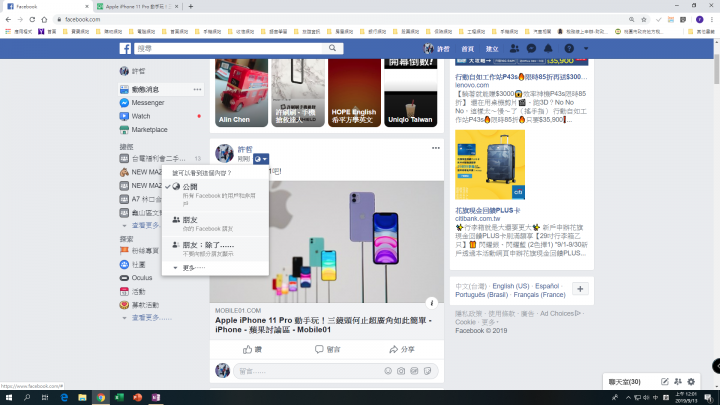Image resolution: width=720 pixels, height=405 pixels.
Task: Click the Facebook logo icon
Action: 125,48
